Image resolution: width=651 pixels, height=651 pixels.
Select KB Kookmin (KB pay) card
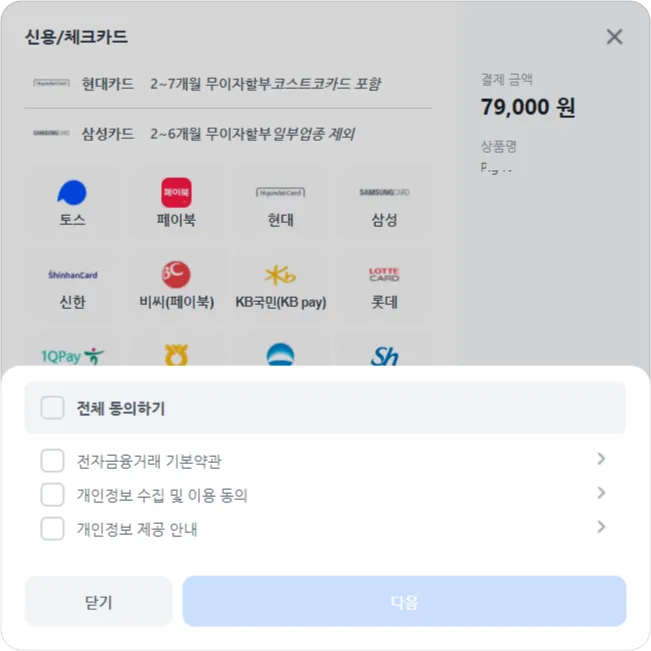pos(280,286)
